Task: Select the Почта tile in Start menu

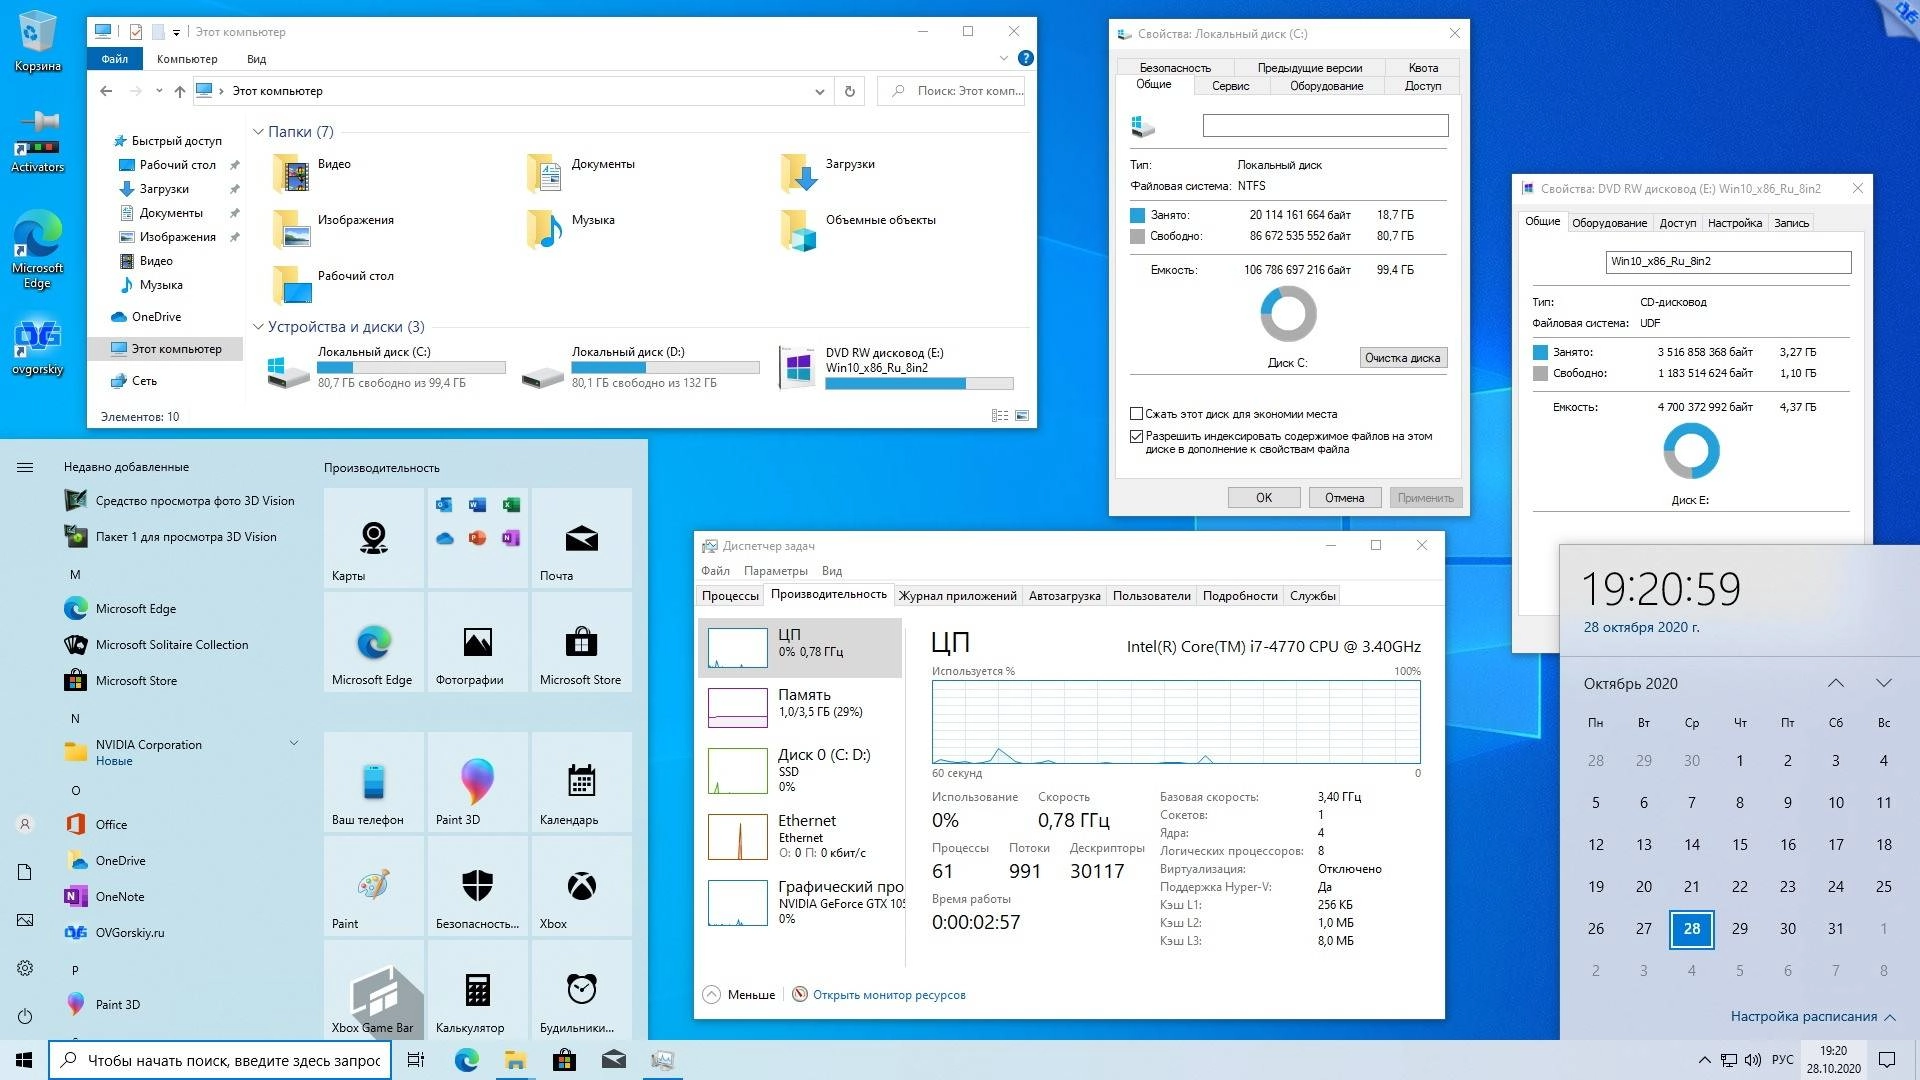Action: click(x=580, y=540)
